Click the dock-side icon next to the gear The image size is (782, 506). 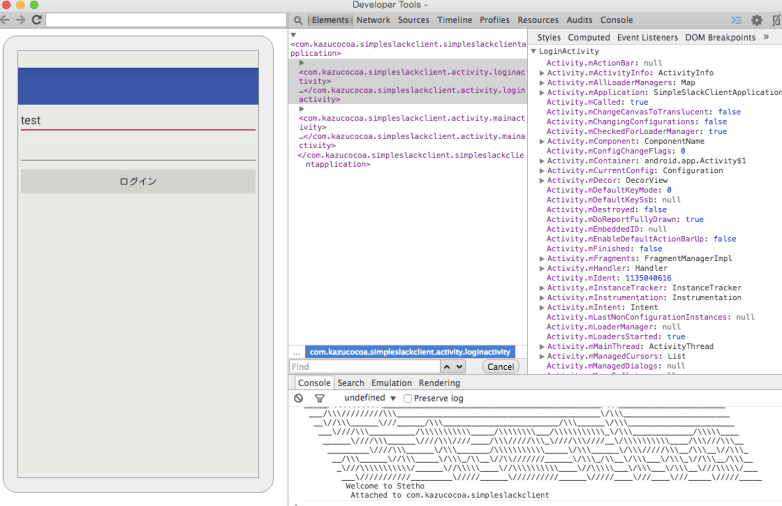776,20
